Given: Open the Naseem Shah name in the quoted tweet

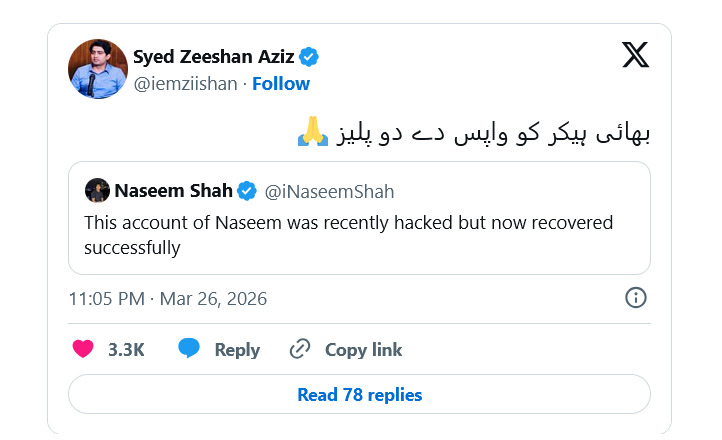Looking at the screenshot, I should point(174,191).
